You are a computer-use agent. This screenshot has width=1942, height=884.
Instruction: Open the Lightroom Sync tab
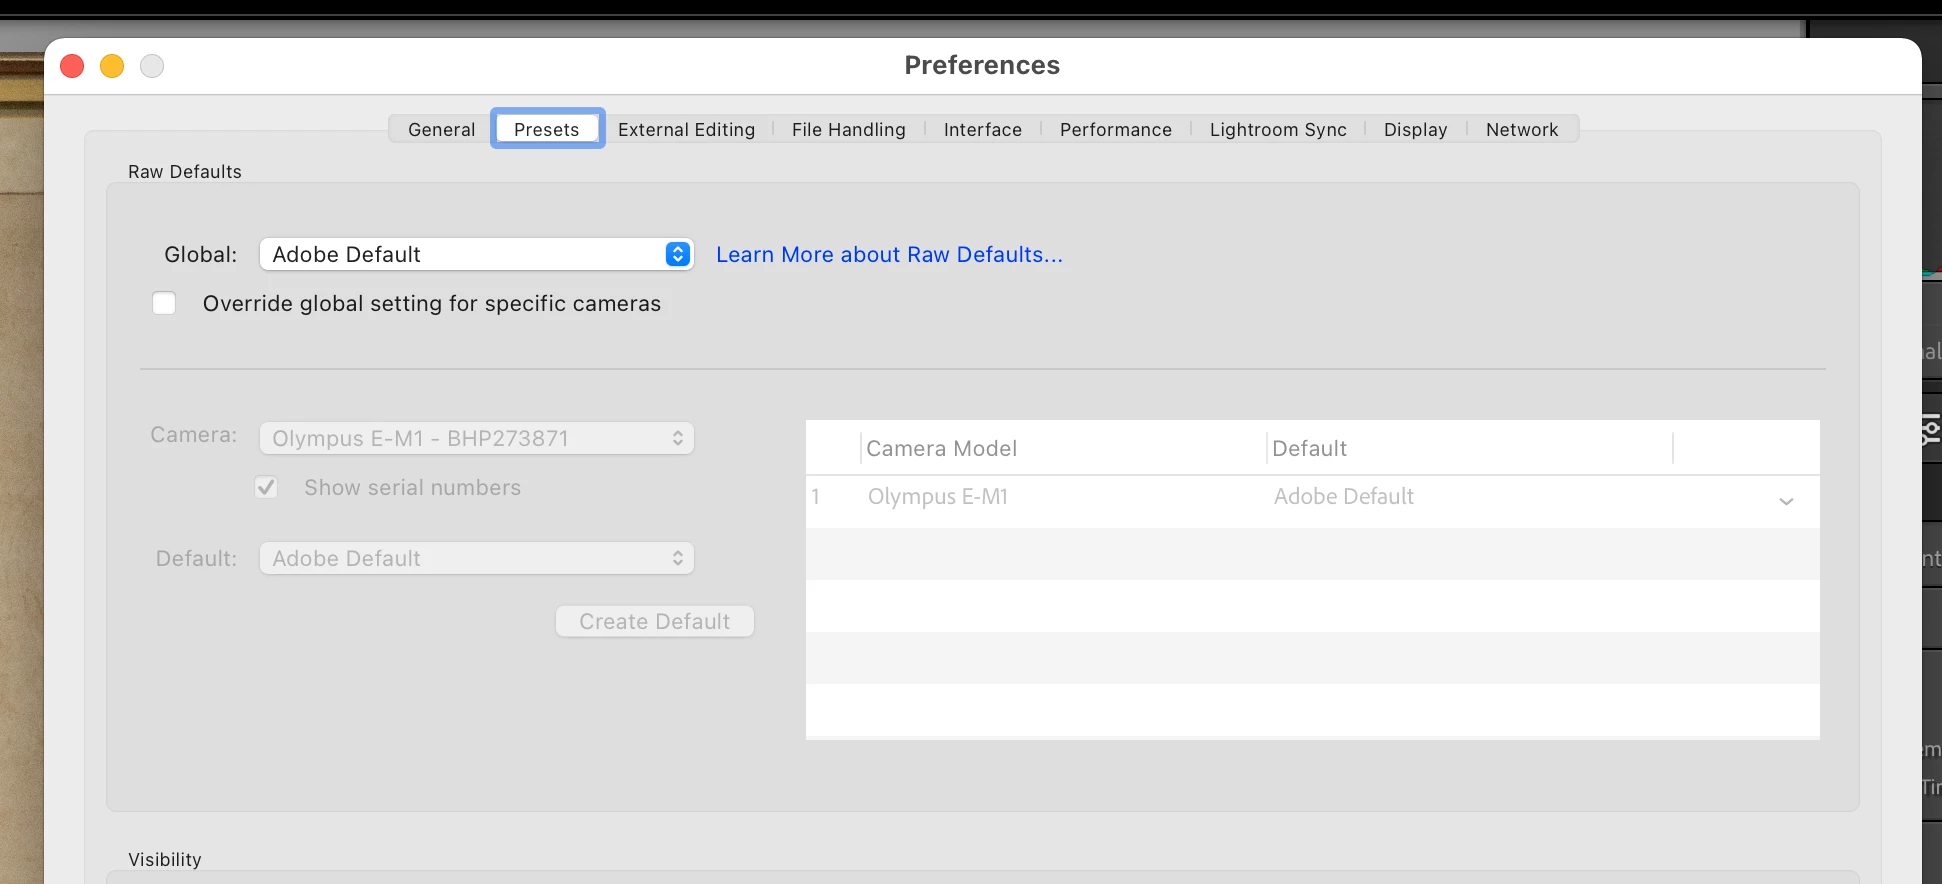coord(1278,129)
